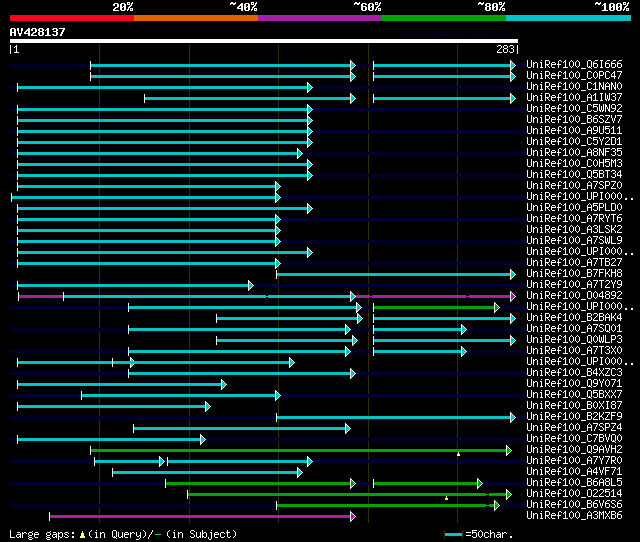Click the cyan =50char. scale bar legend
The width and height of the screenshot is (640, 542).
point(453,534)
